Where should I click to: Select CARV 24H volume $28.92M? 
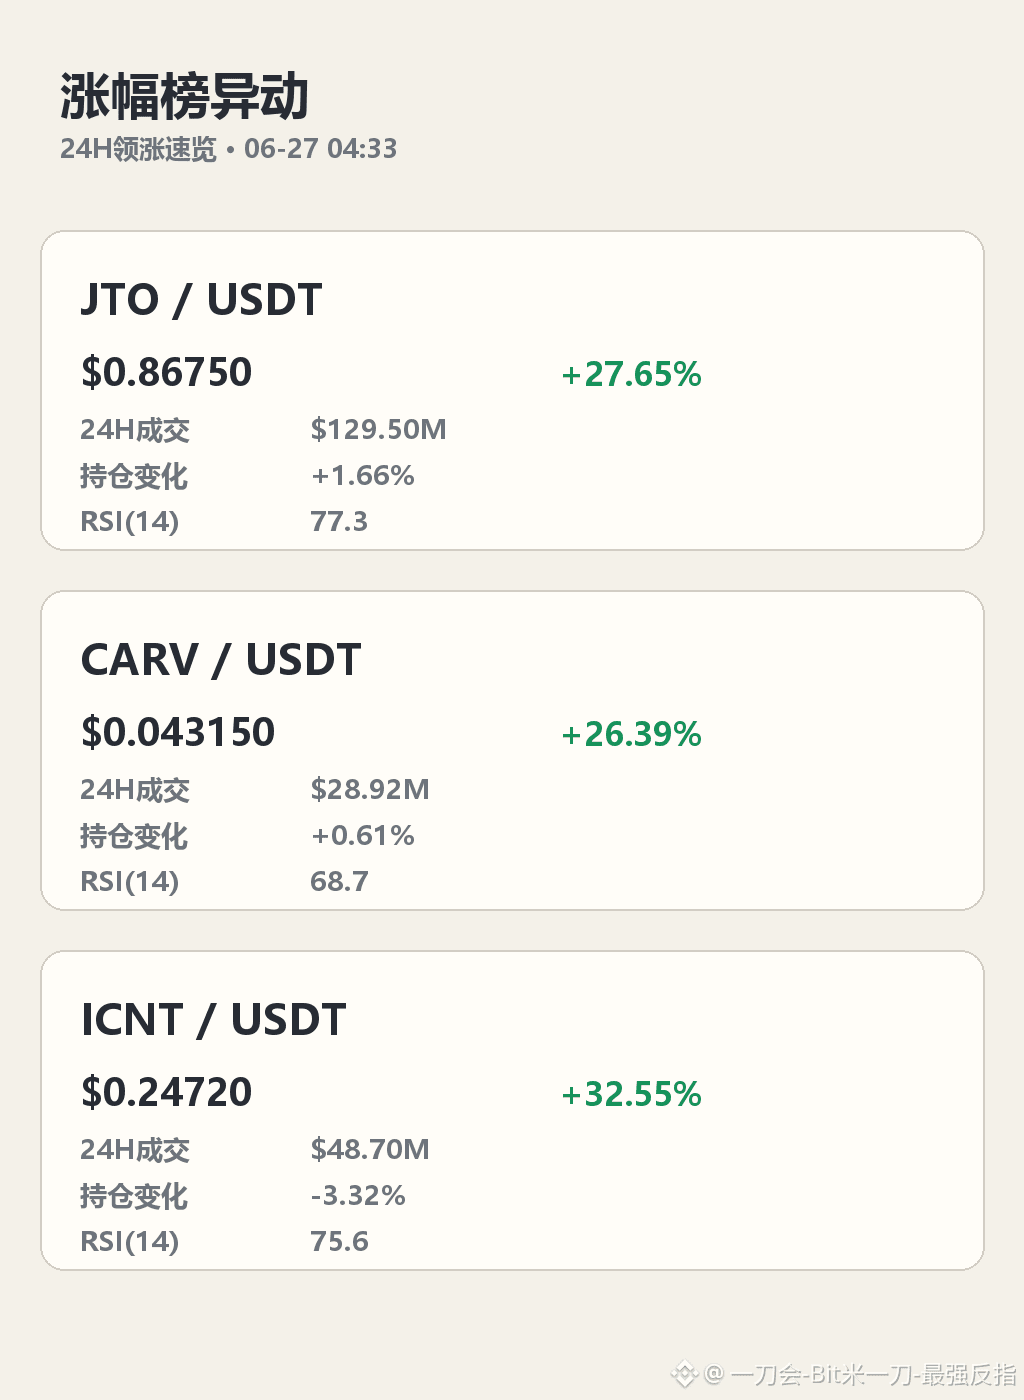(x=370, y=790)
